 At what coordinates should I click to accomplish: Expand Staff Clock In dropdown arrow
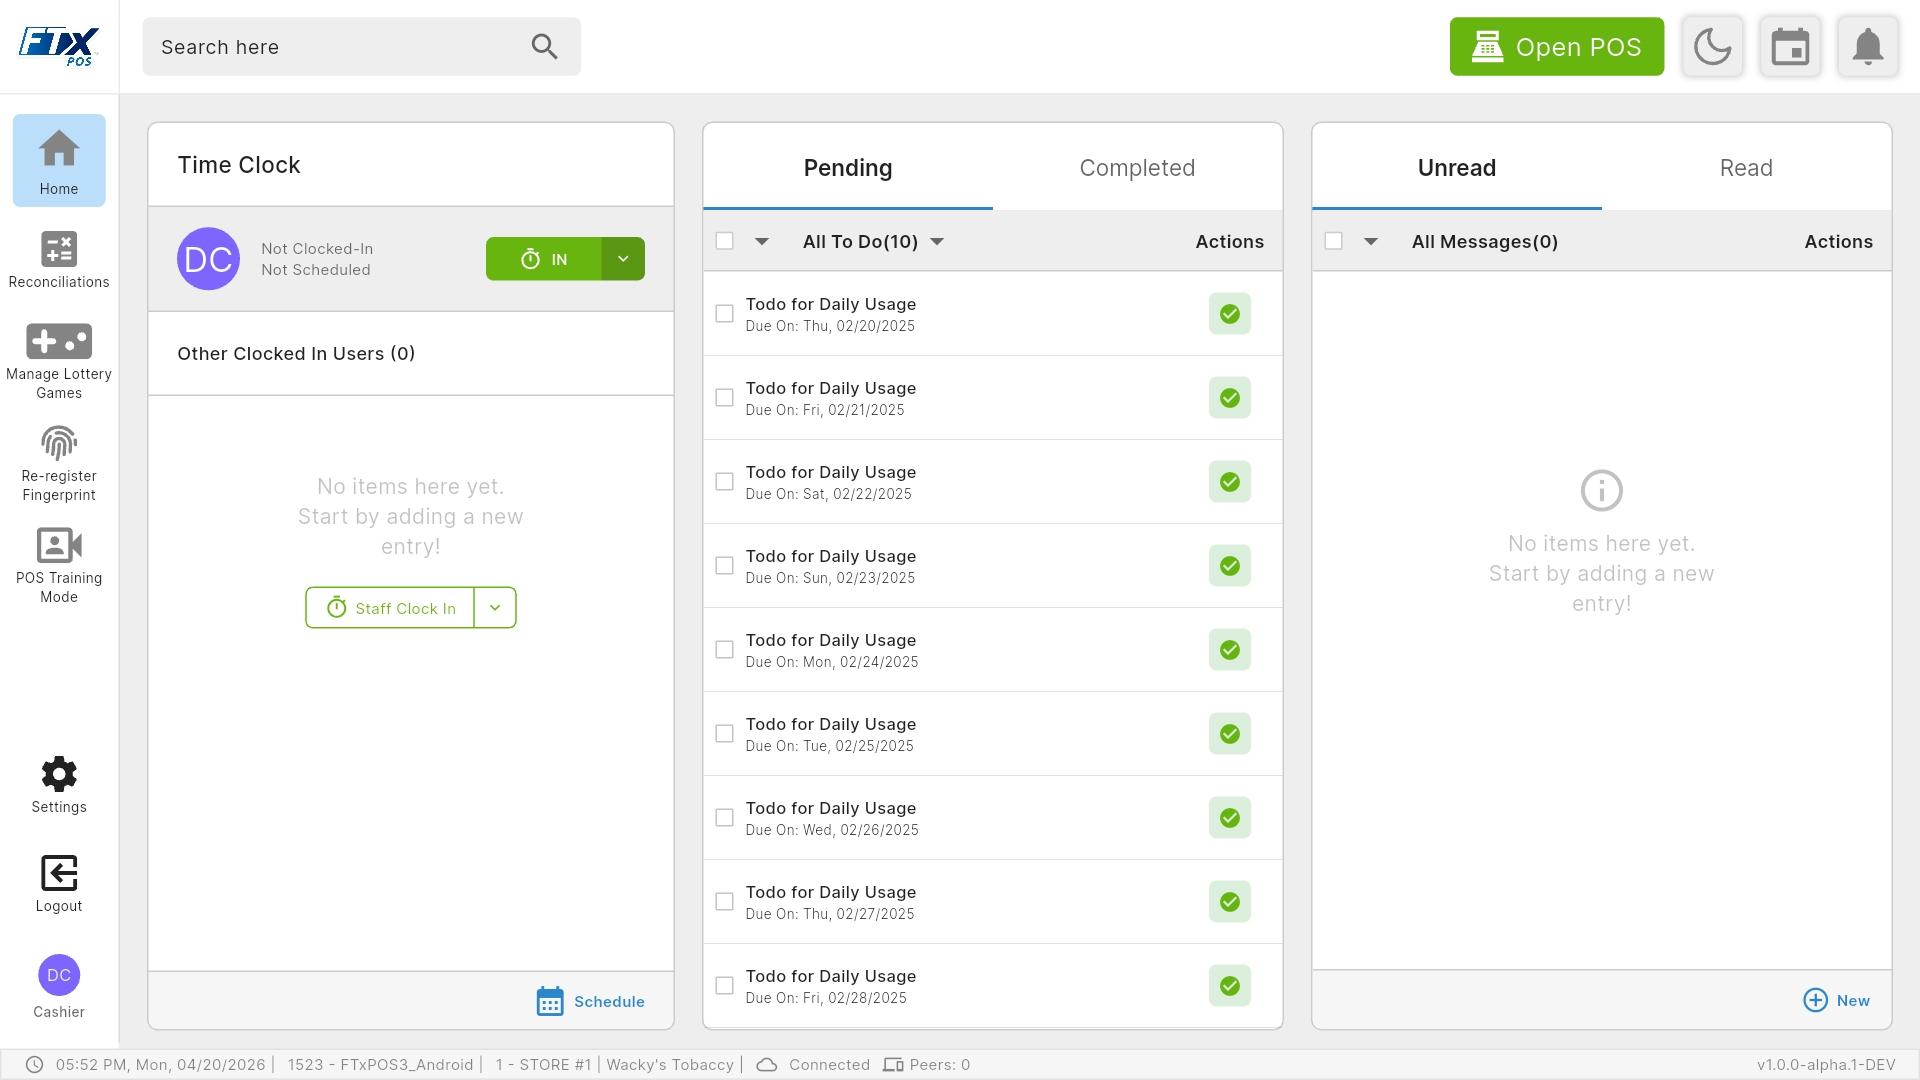pos(495,608)
